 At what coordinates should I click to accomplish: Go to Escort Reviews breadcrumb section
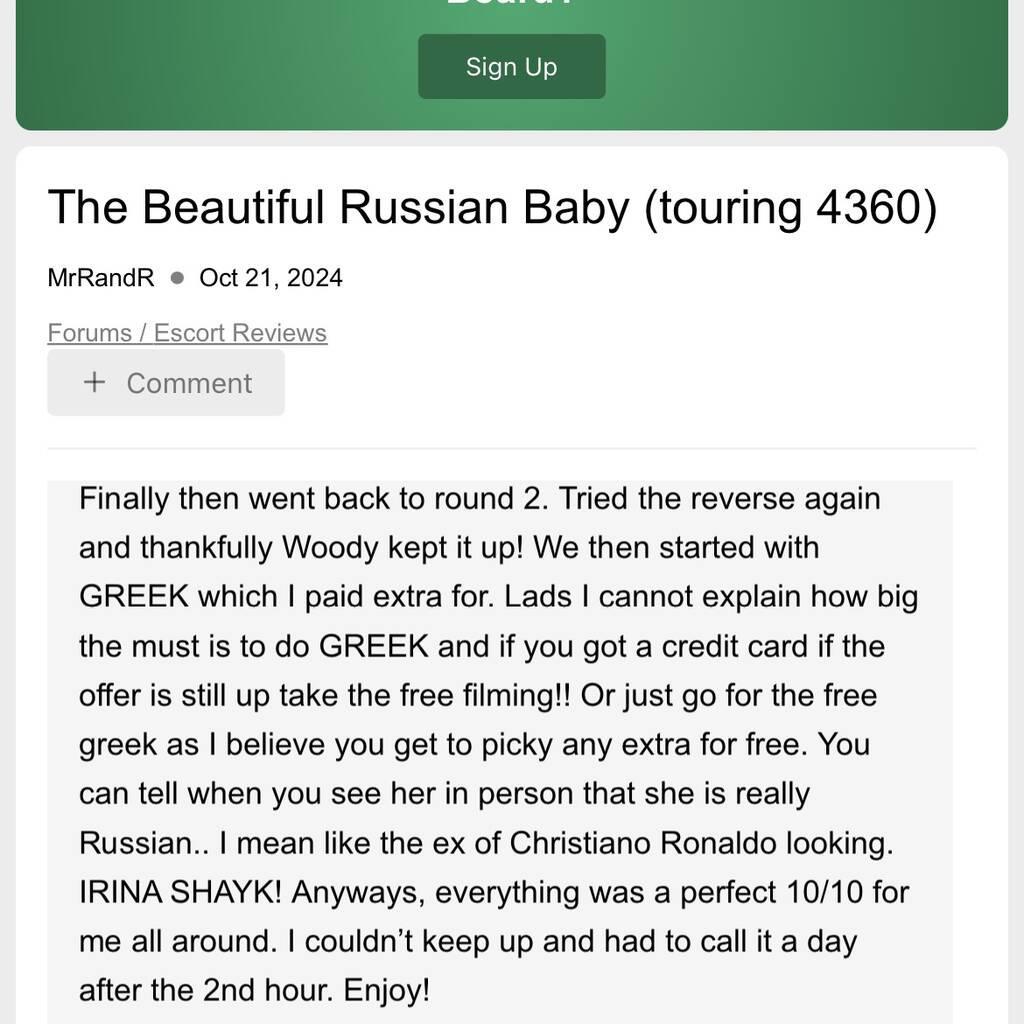[x=240, y=333]
